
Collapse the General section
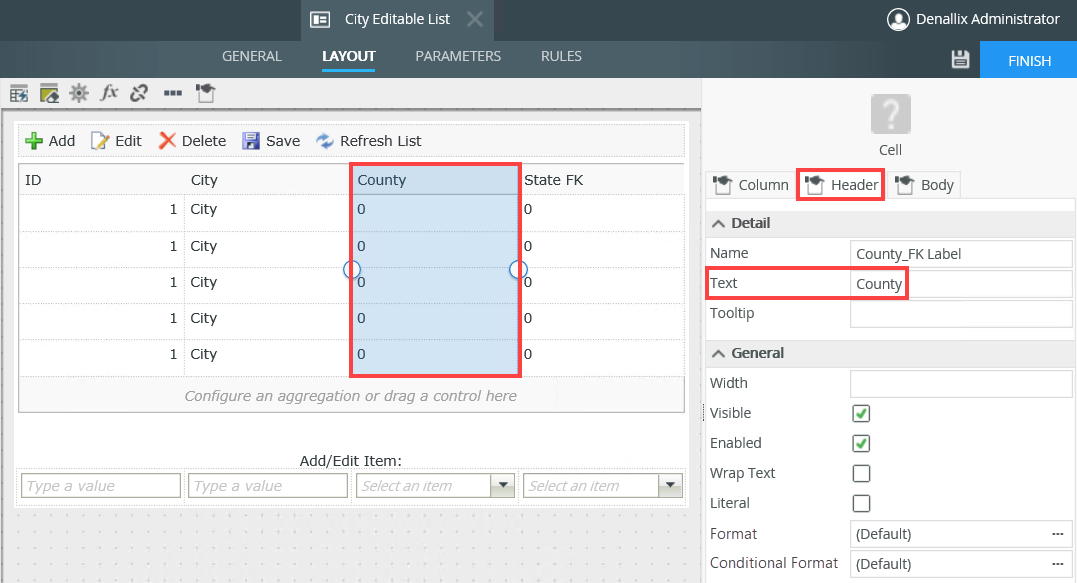pos(718,353)
